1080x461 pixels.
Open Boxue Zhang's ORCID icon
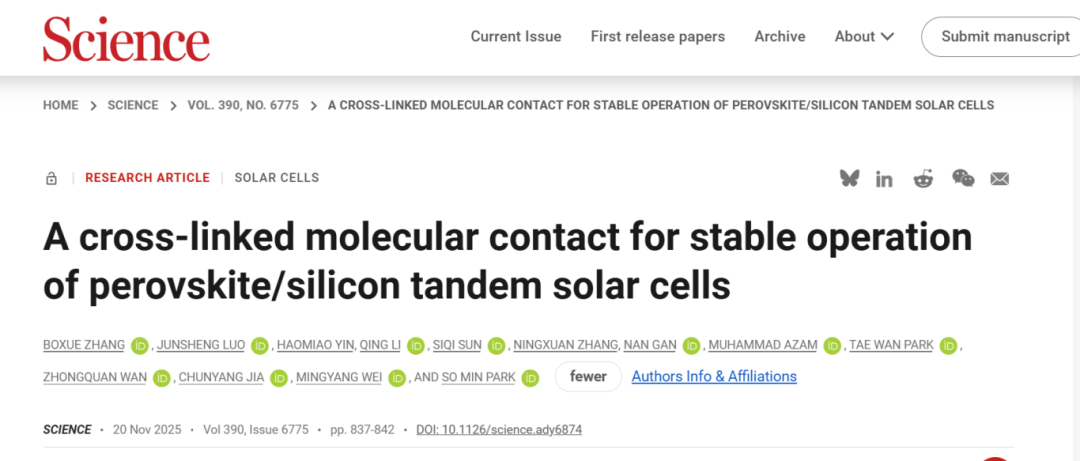tap(139, 346)
